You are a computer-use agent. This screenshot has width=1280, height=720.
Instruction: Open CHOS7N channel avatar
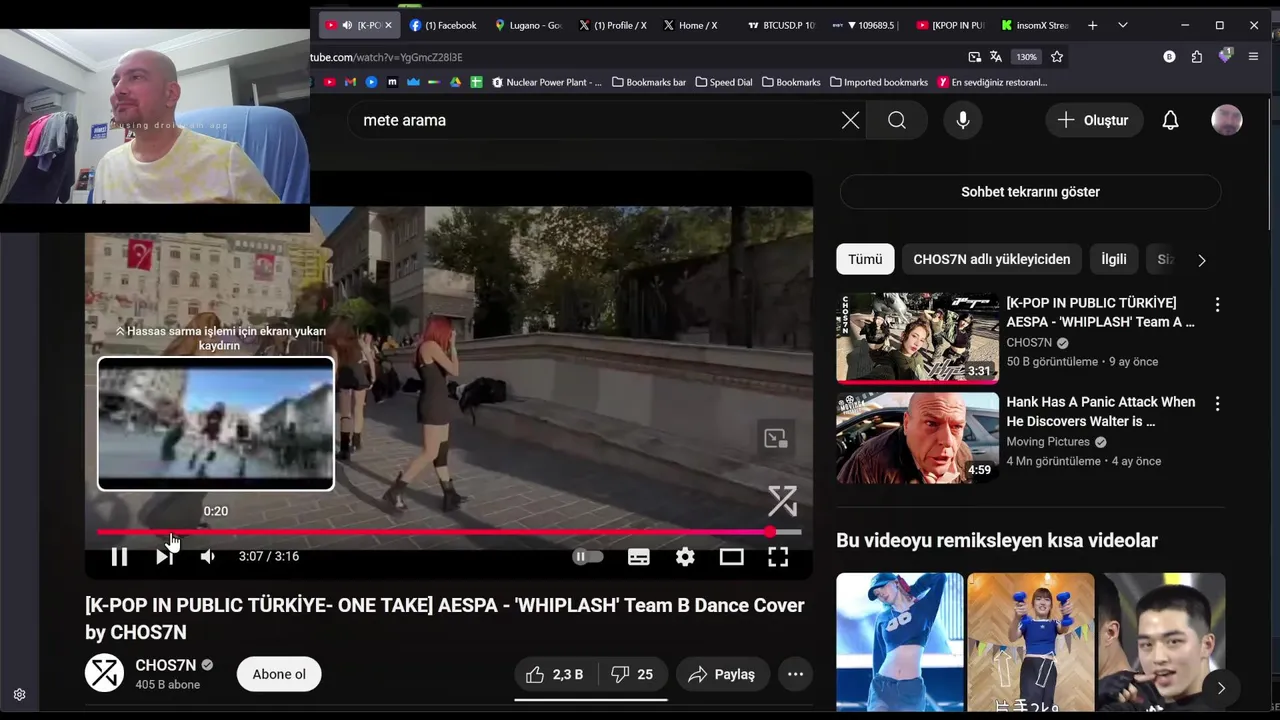pos(104,673)
